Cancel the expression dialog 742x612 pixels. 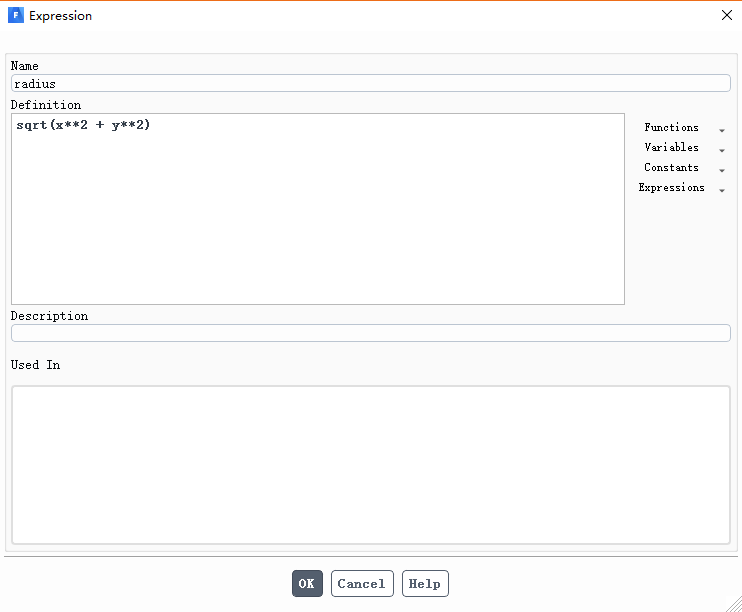point(360,584)
